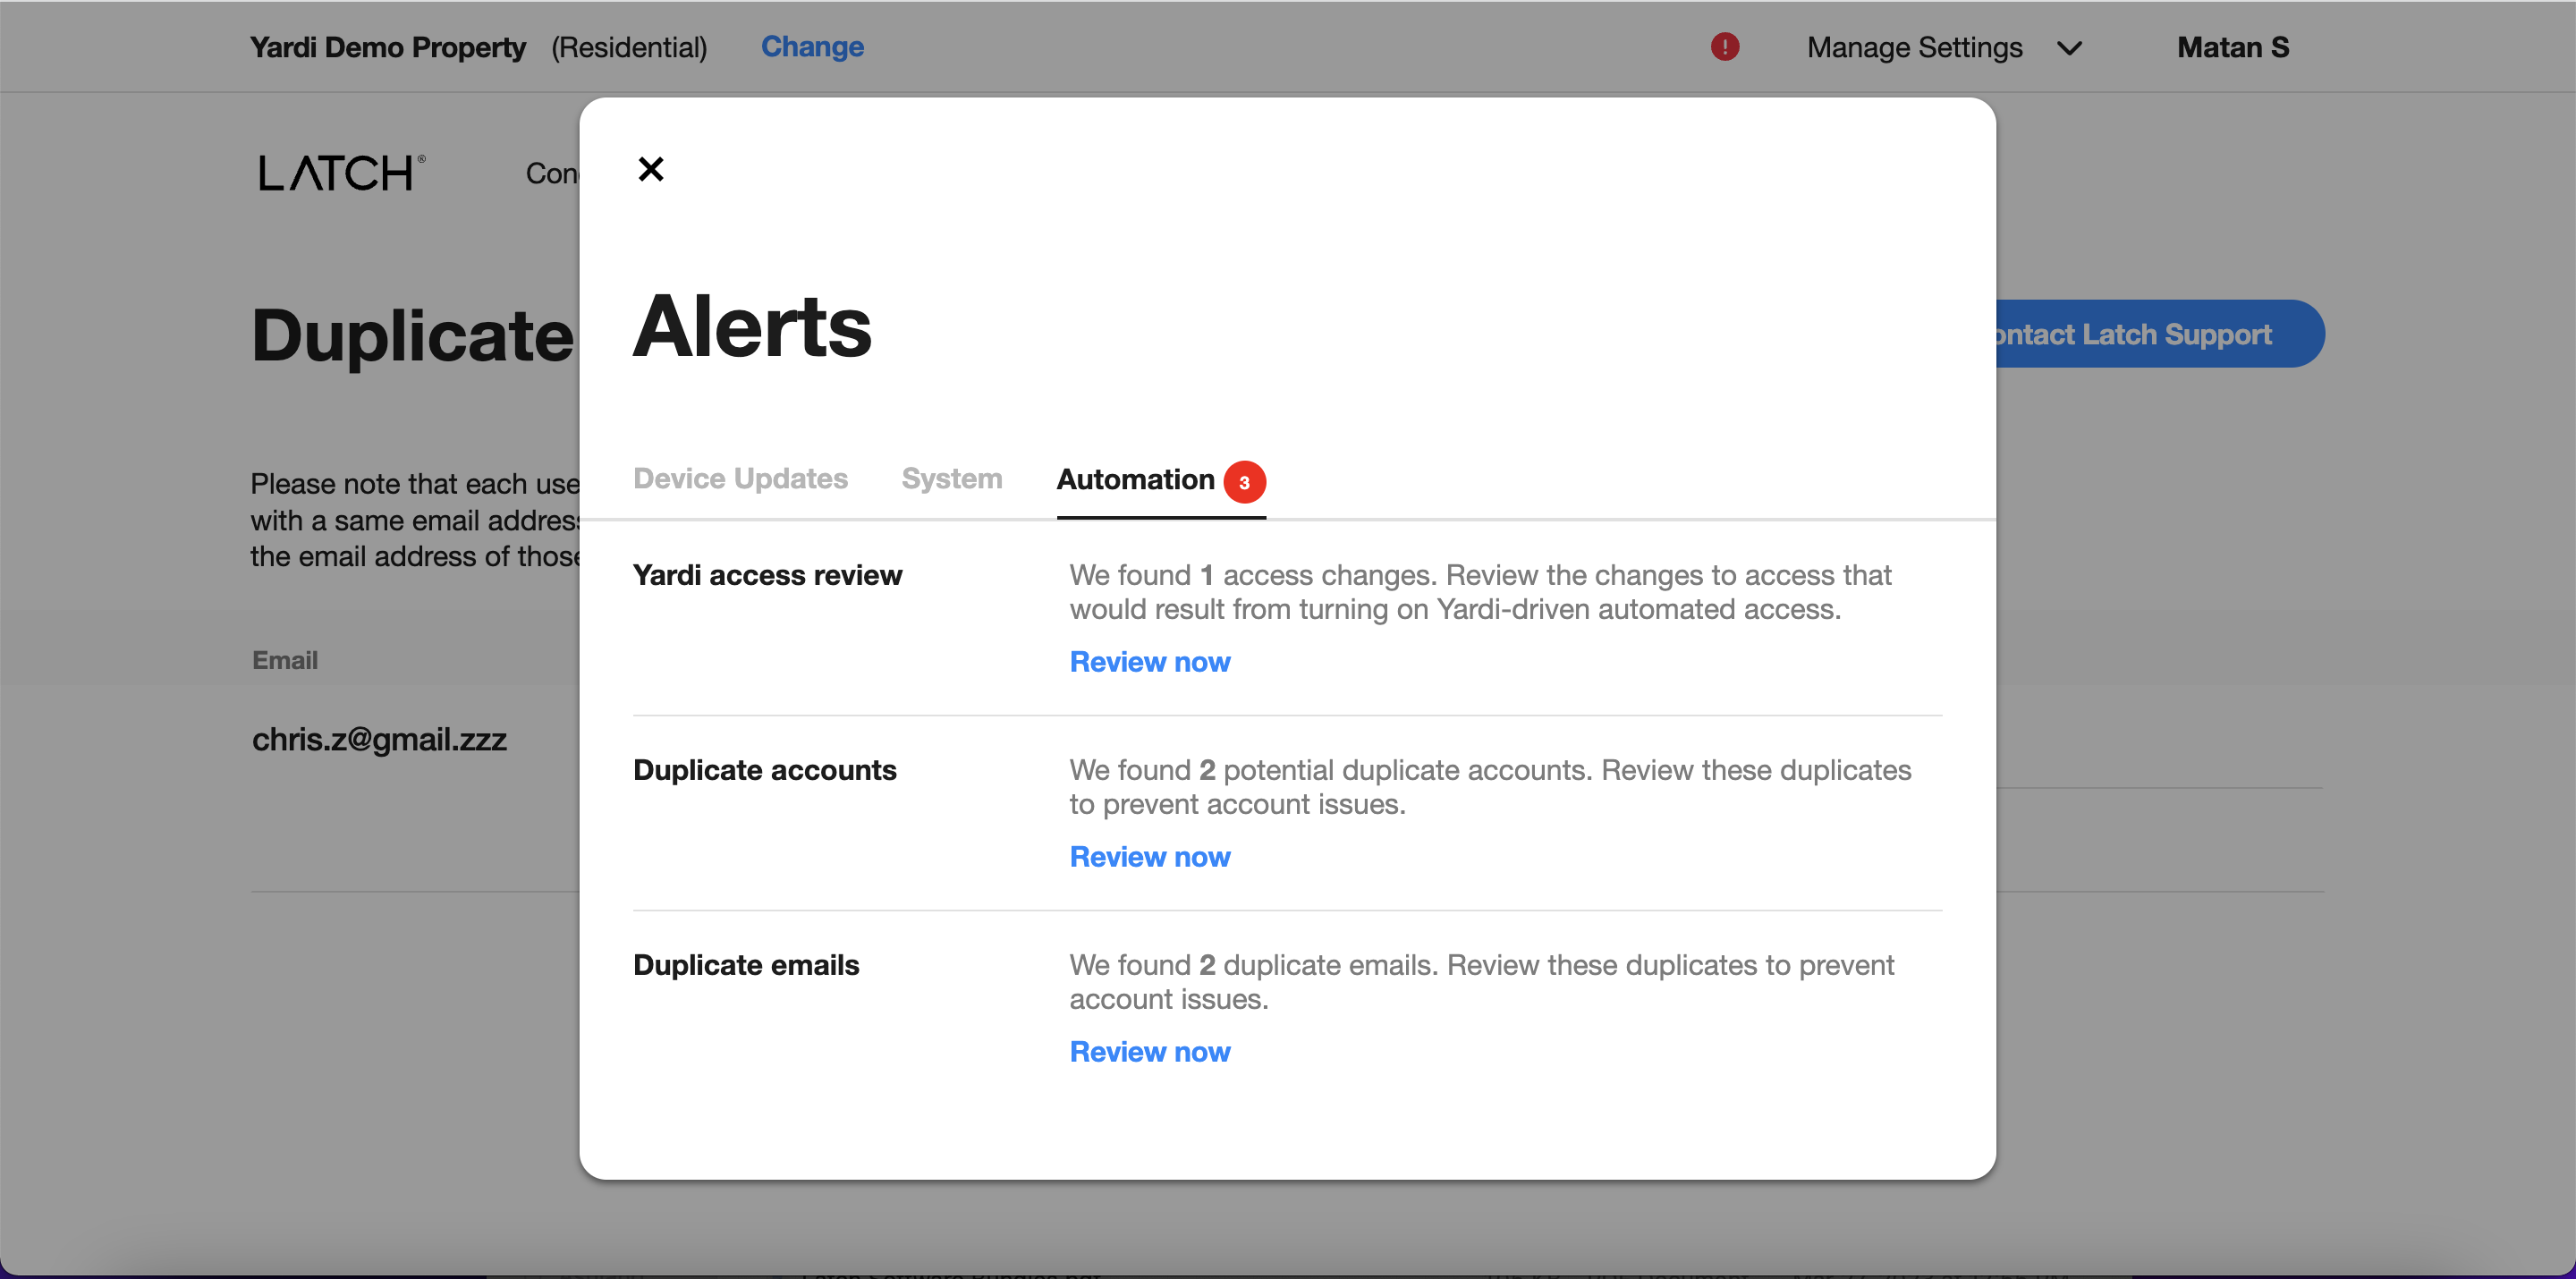Click the red 3 badge on Automation
Viewport: 2576px width, 1279px height.
point(1244,482)
